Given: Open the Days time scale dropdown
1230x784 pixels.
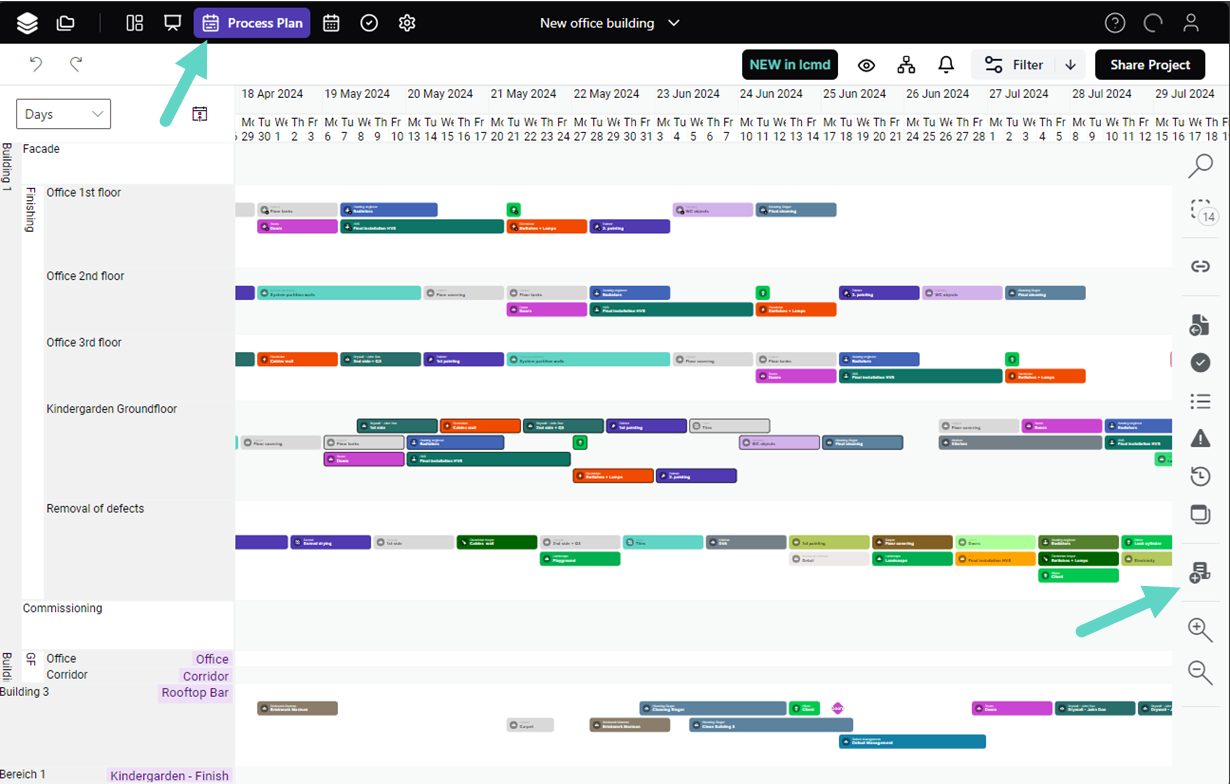Looking at the screenshot, I should (x=63, y=114).
